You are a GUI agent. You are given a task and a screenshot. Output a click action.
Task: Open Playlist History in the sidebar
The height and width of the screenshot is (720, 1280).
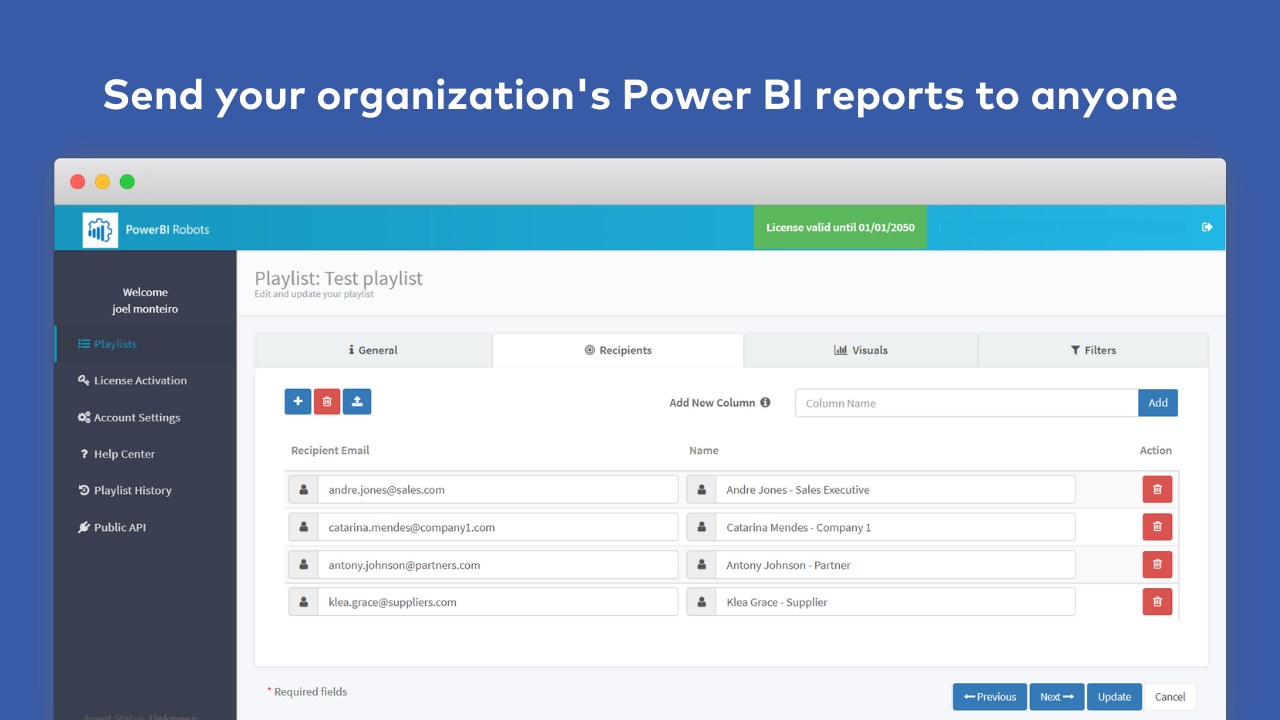146,491
